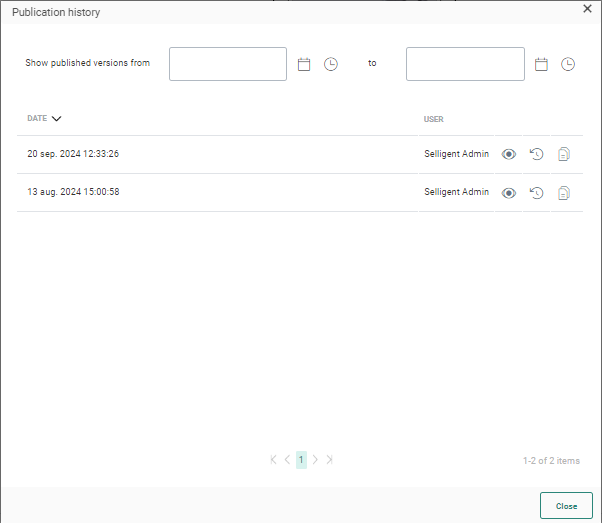Open time picker for the 'to' date
602x523 pixels.
568,64
